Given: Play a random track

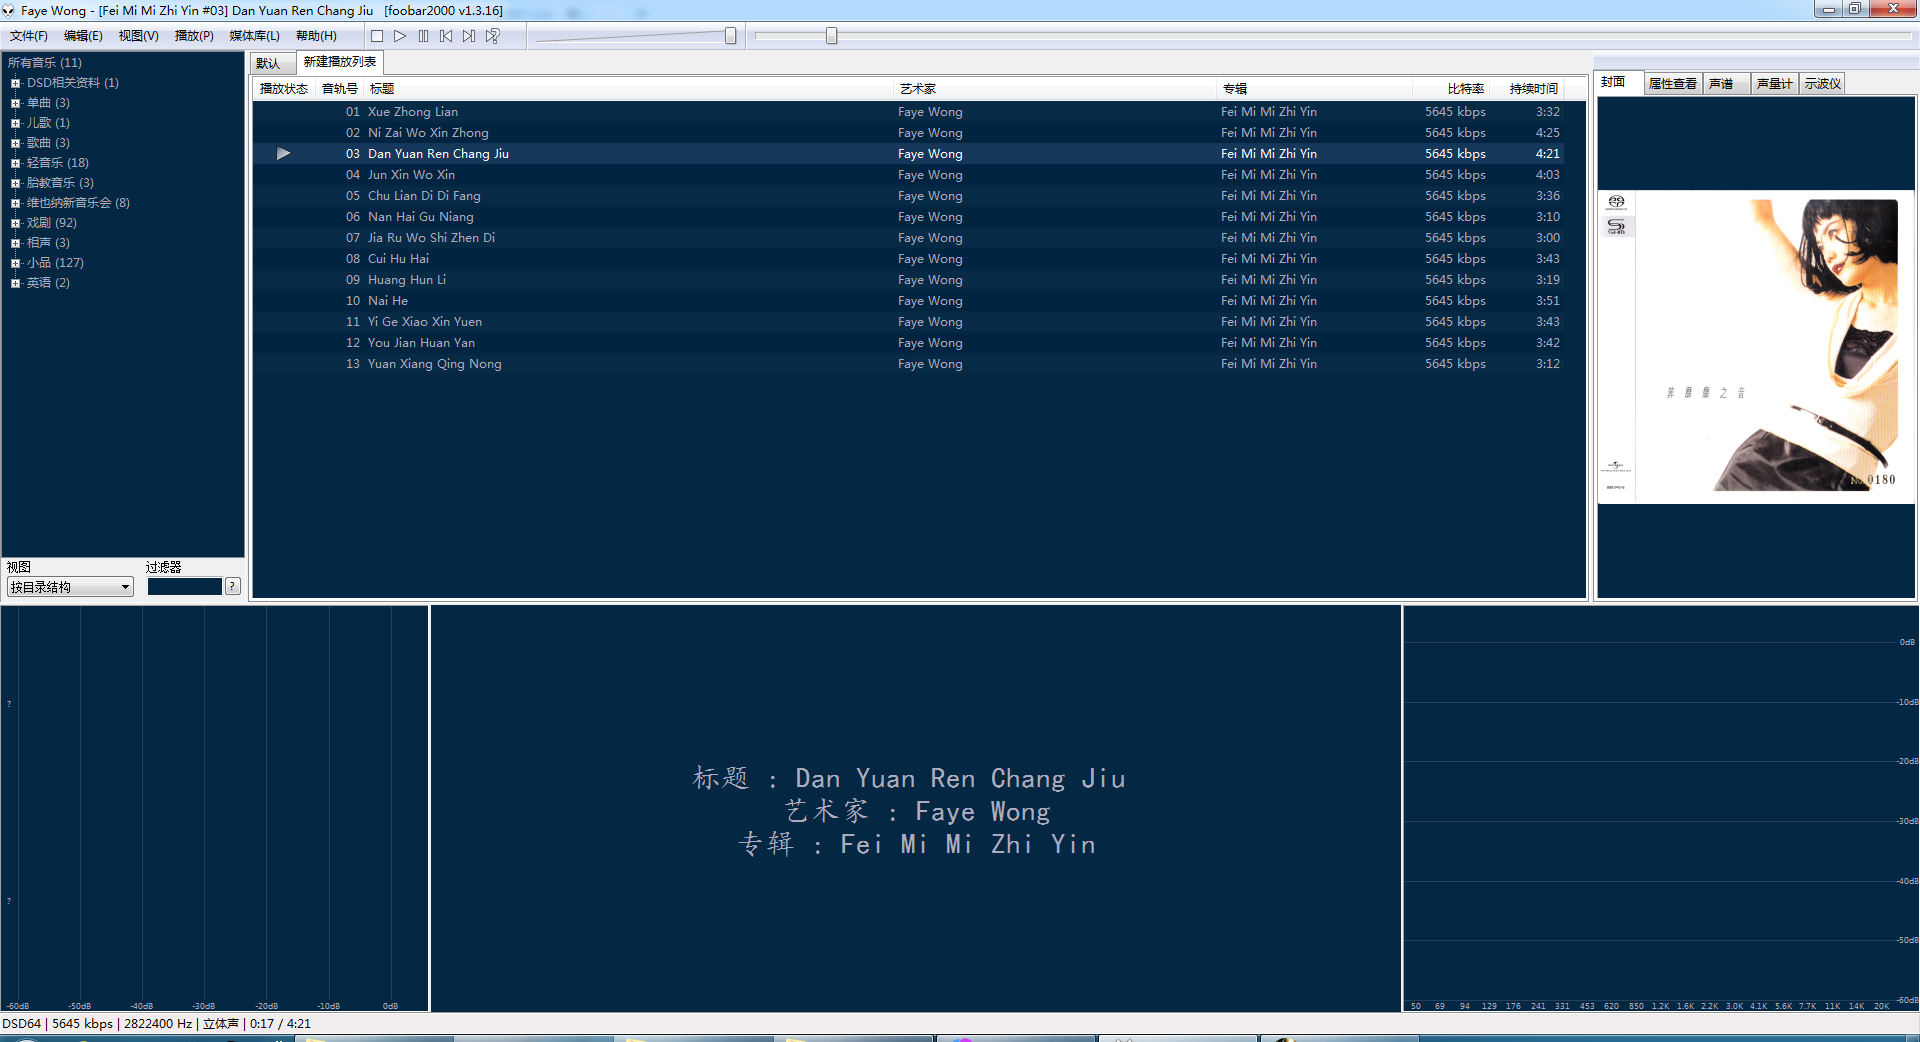Looking at the screenshot, I should coord(493,36).
